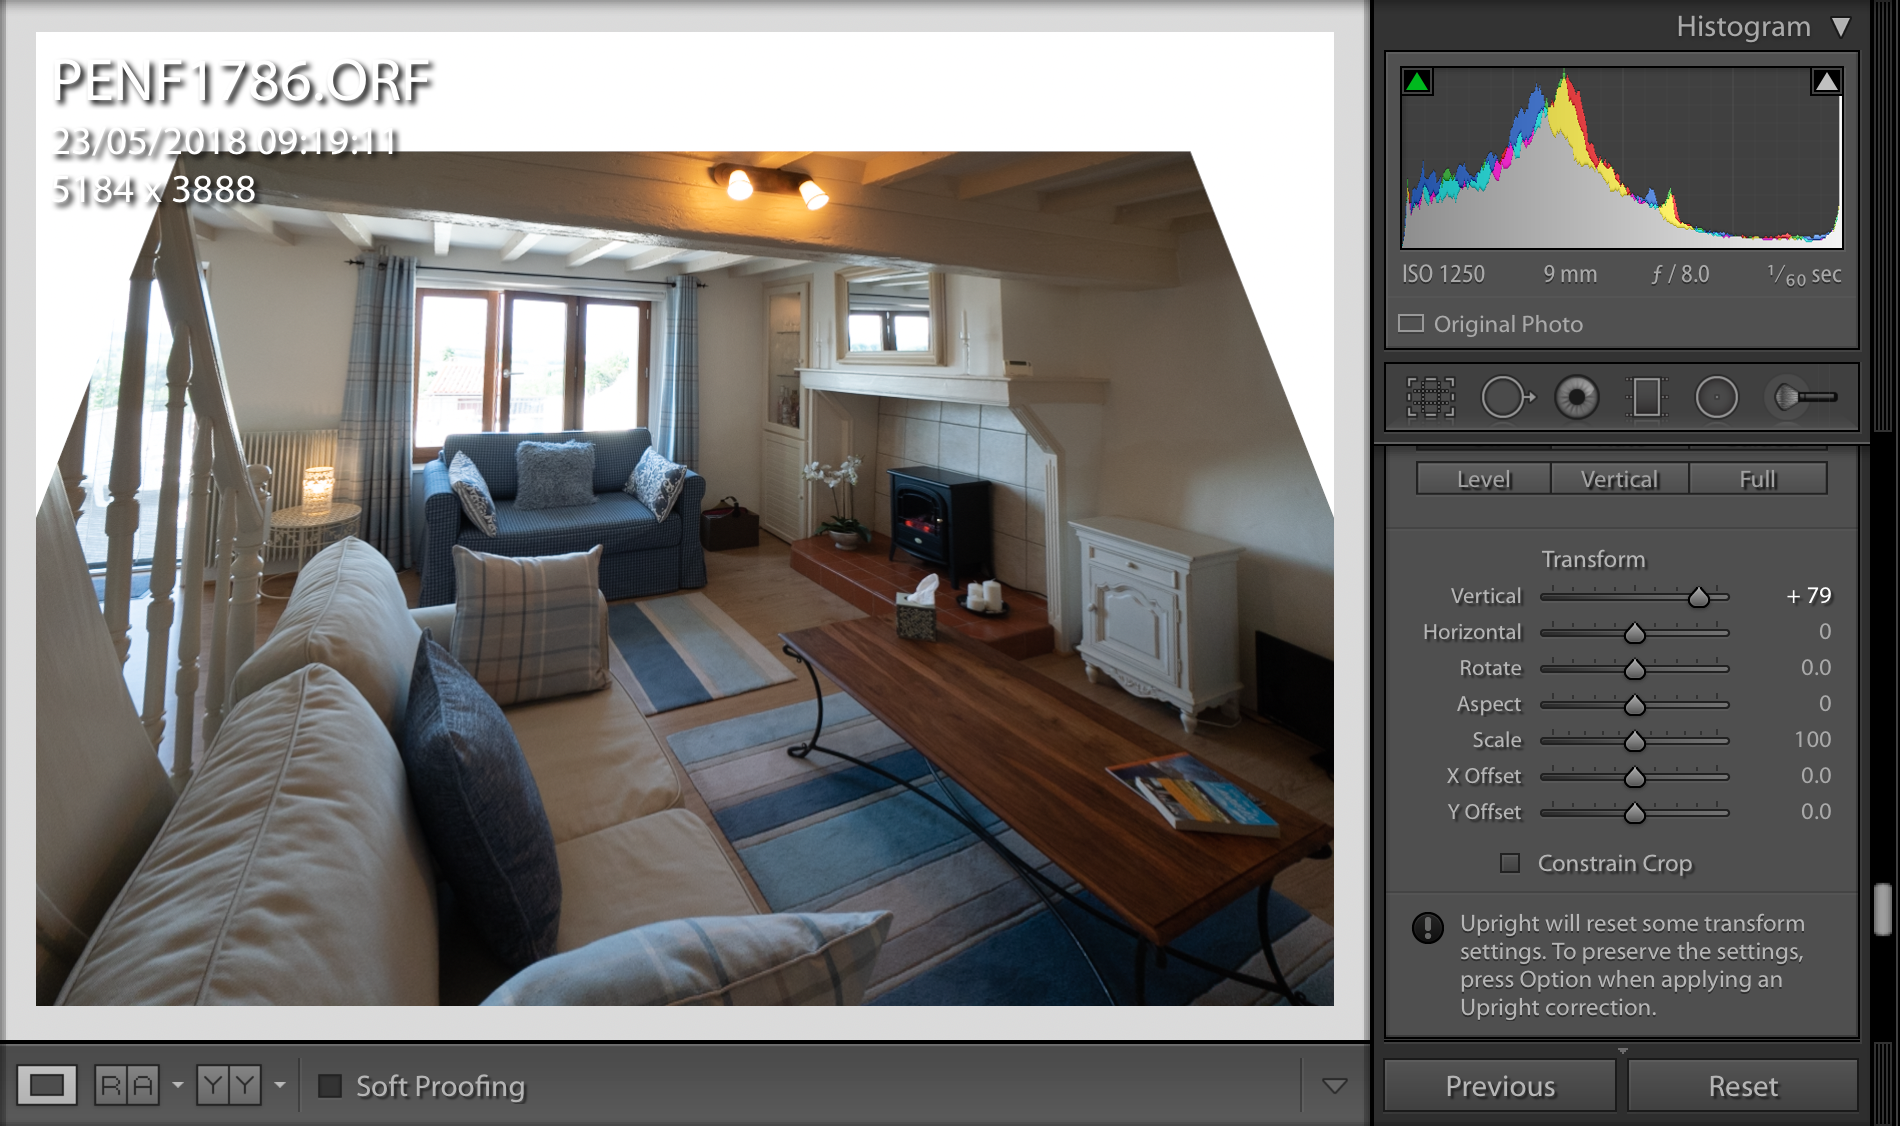Apply the Level upright correction
The height and width of the screenshot is (1126, 1900).
click(x=1483, y=479)
